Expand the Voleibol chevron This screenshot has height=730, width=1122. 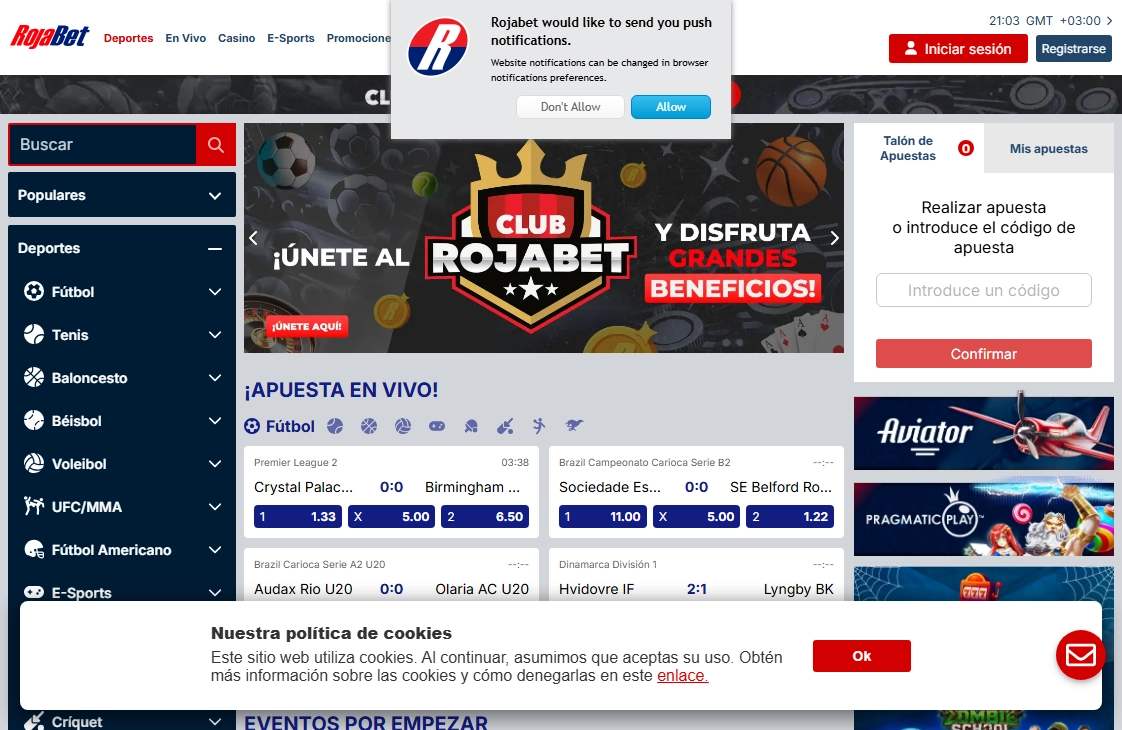pyautogui.click(x=215, y=463)
